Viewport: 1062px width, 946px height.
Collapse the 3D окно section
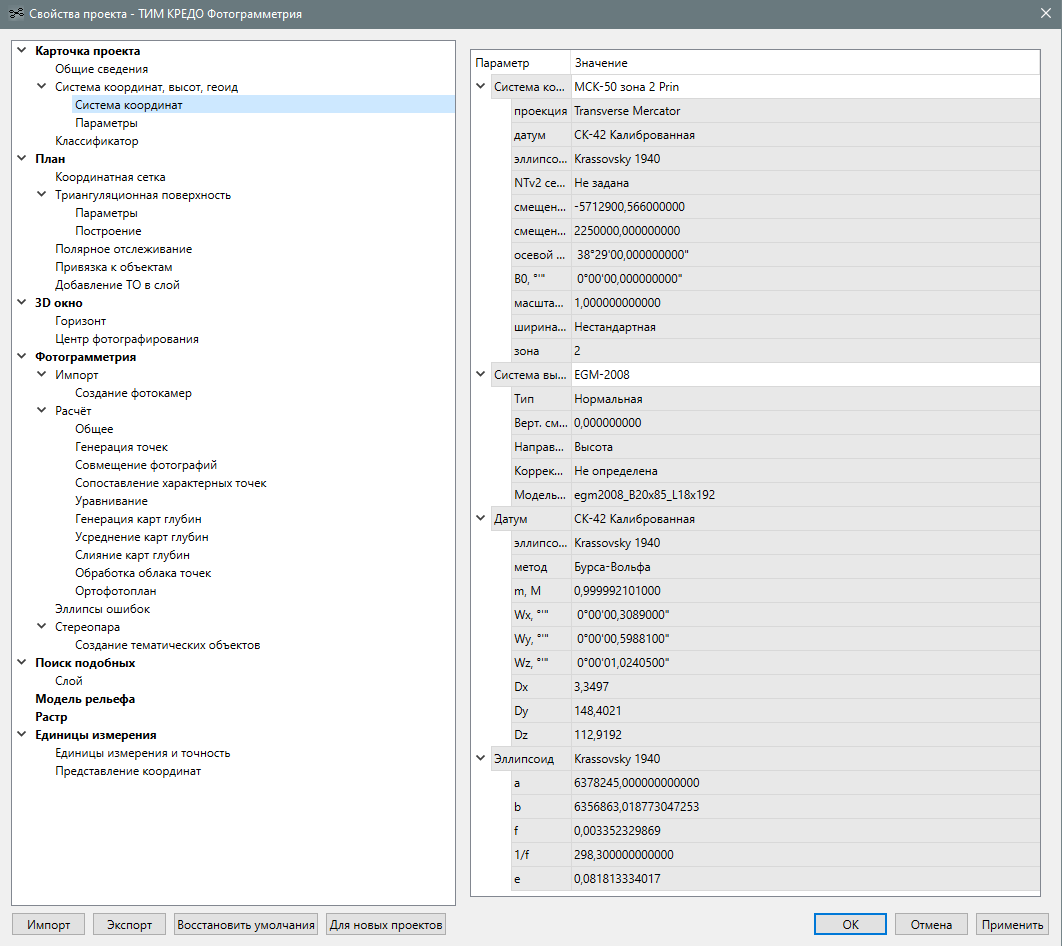tap(22, 303)
